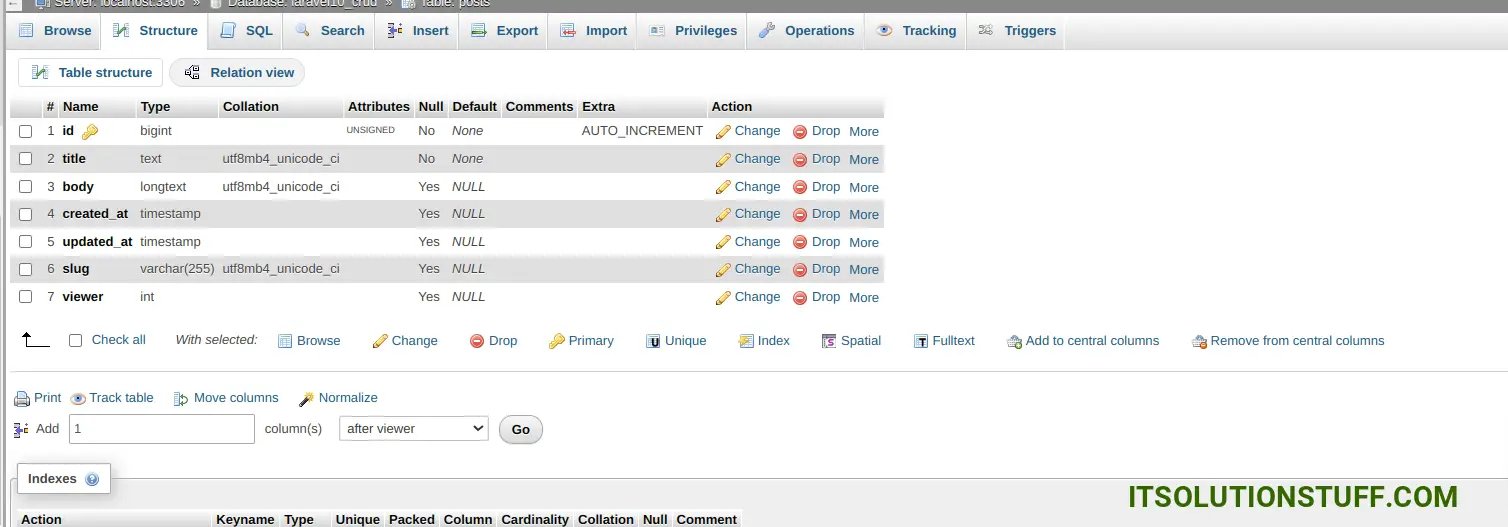Screen dimensions: 1508x527
Task: Click the number of columns input field
Action: [x=162, y=429]
